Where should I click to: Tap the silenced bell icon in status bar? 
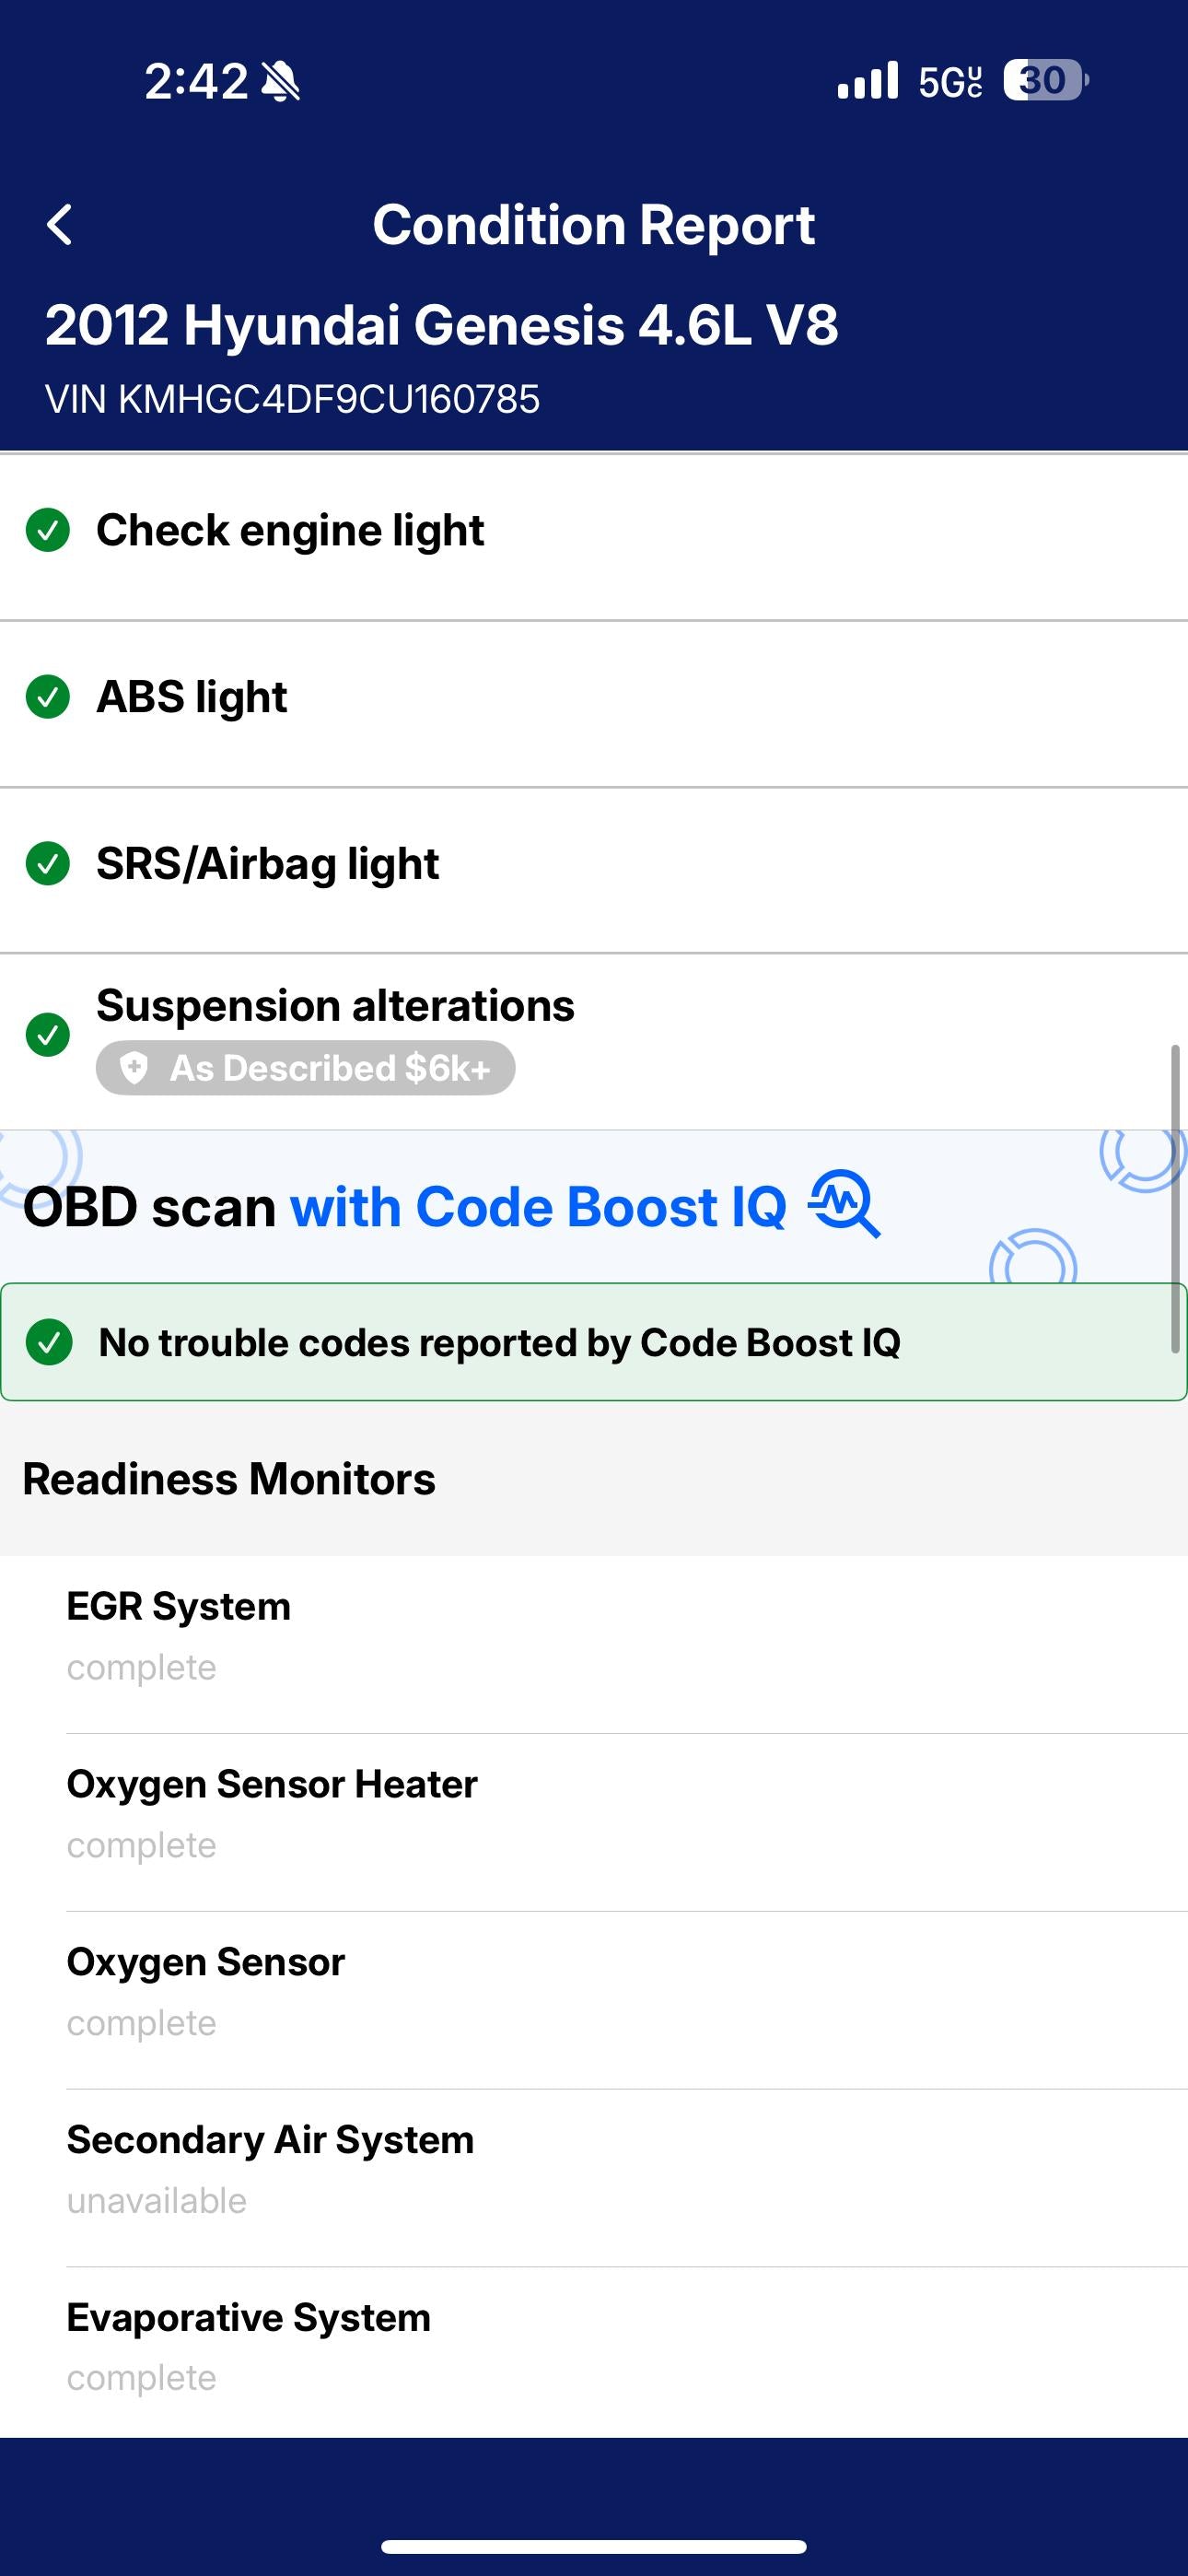click(x=280, y=81)
